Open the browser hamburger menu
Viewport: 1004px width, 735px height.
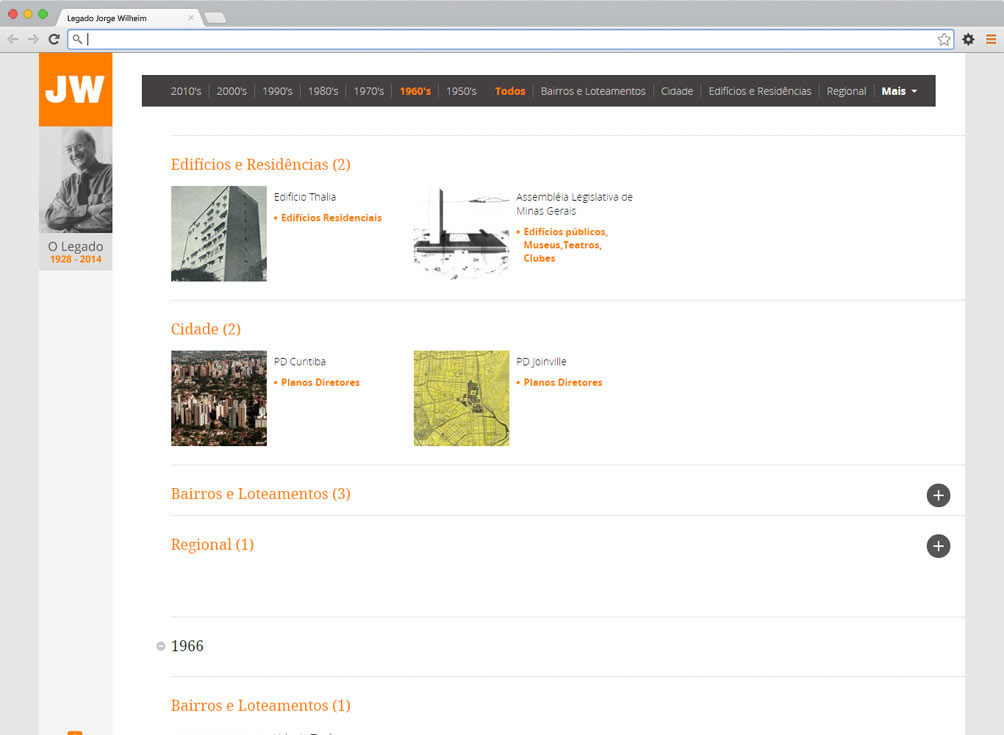[991, 39]
